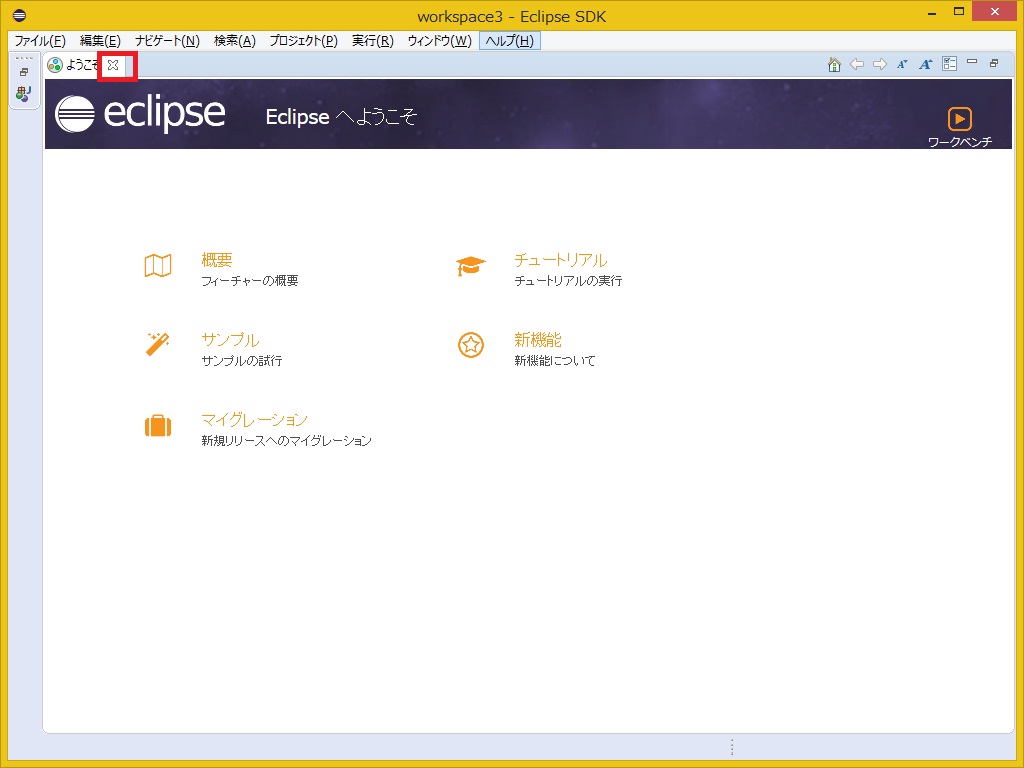Screen dimensions: 1024x768
Task: Open the 新機能 link
Action: 537,340
